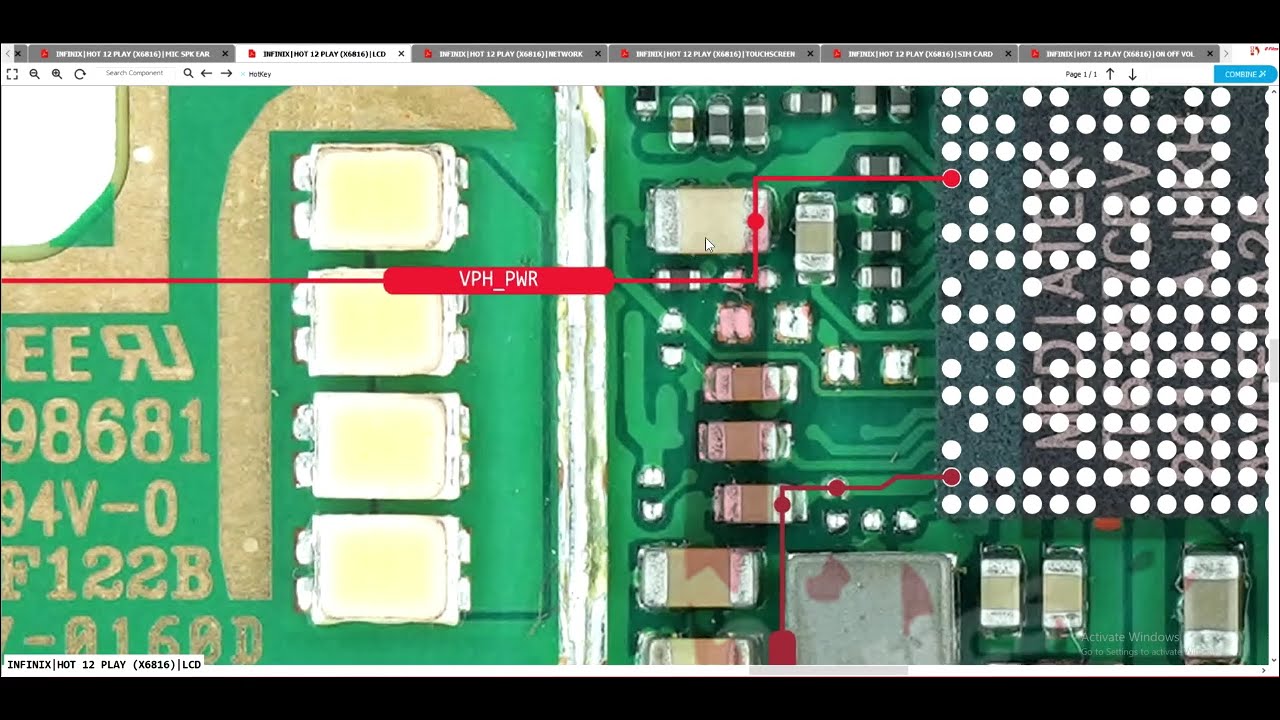1280x720 pixels.
Task: Click the PDF icon on SIM CARD tab
Action: (x=837, y=54)
